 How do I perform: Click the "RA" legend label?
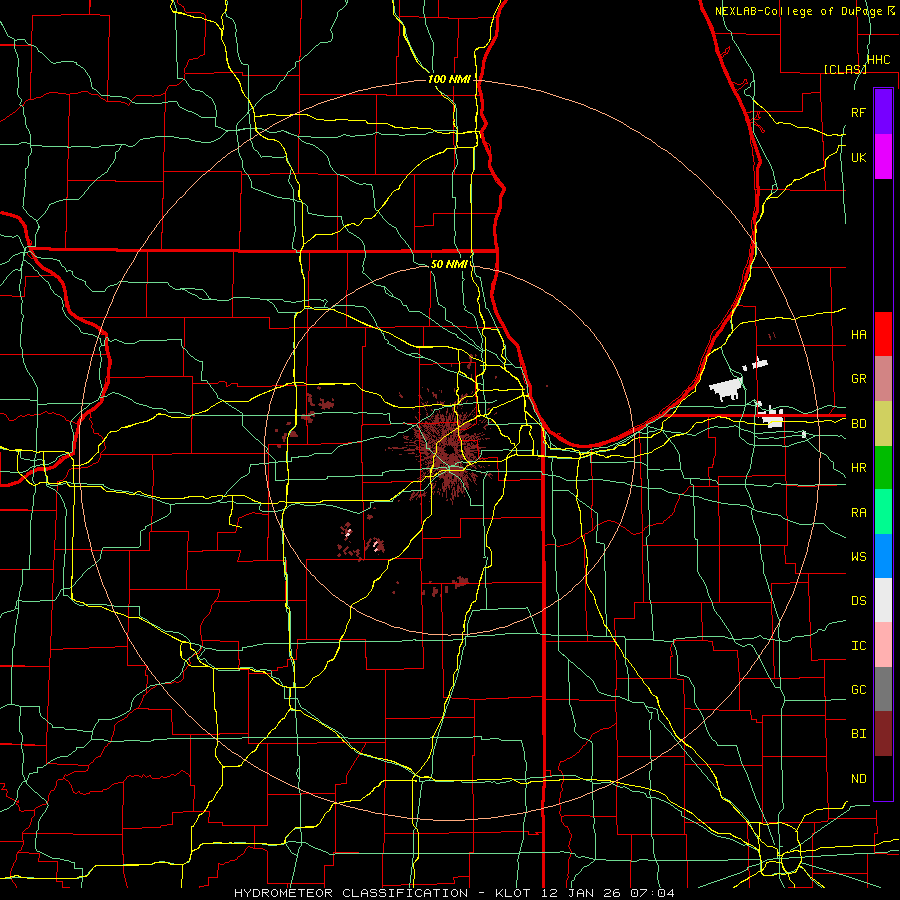(x=859, y=513)
